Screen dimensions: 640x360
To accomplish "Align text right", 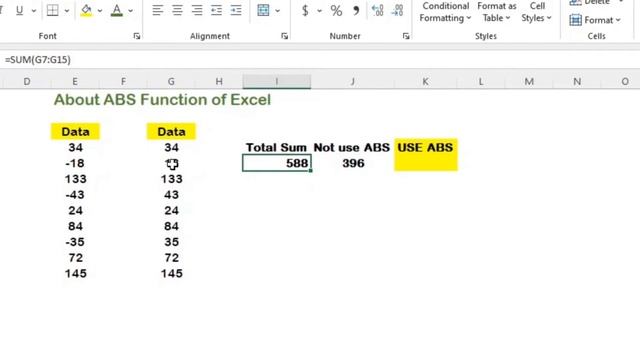I will coord(197,10).
